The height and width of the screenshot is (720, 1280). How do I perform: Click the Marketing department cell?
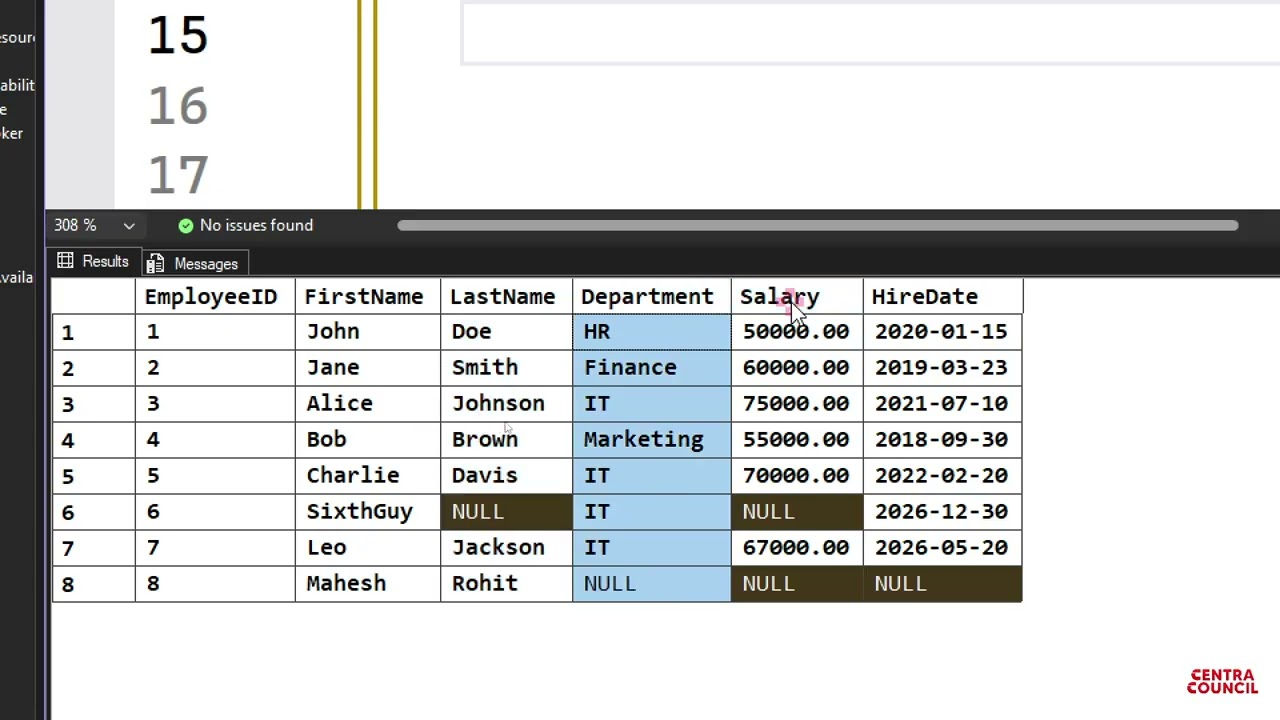[x=652, y=440]
